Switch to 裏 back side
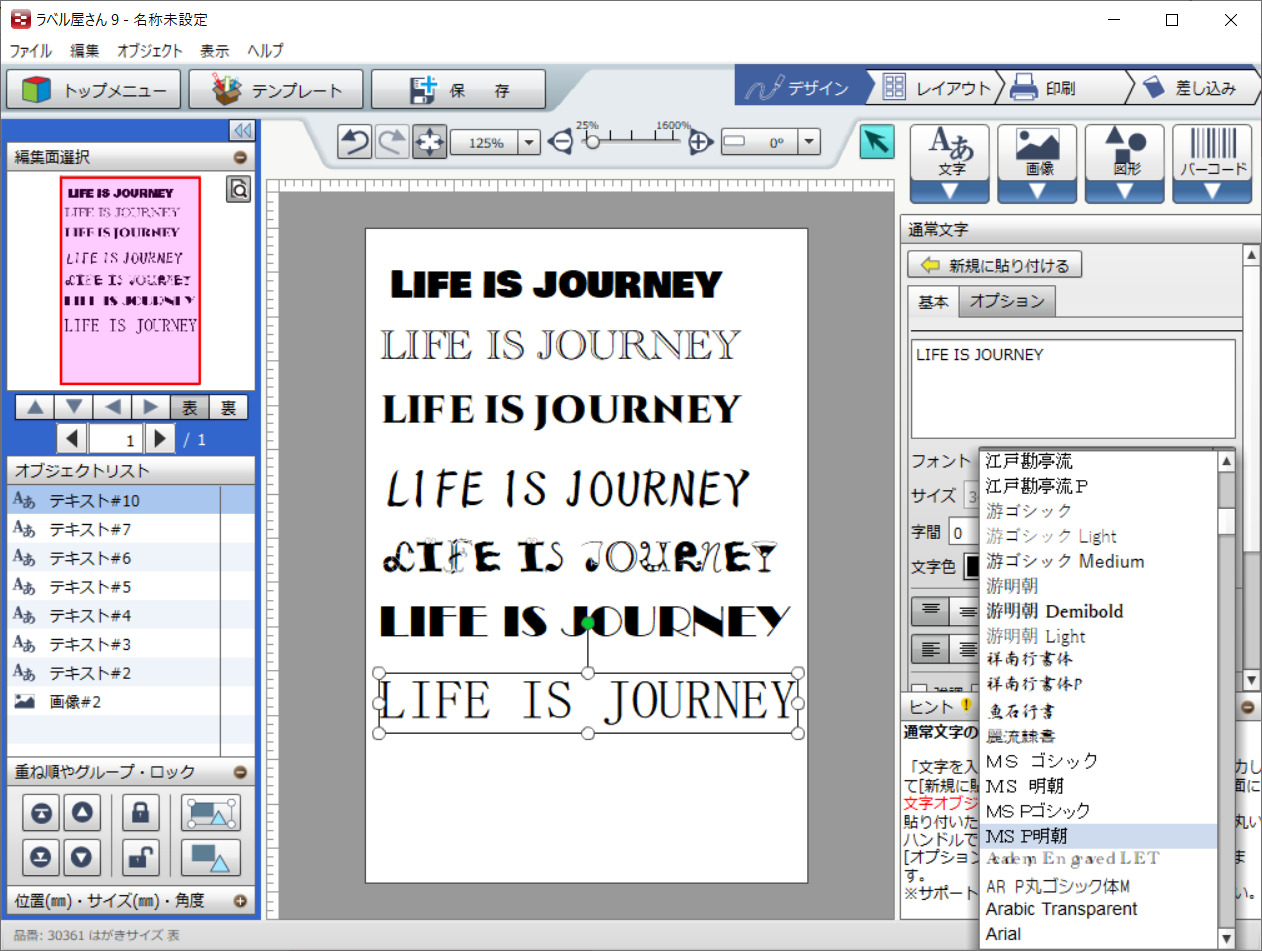 tap(228, 407)
